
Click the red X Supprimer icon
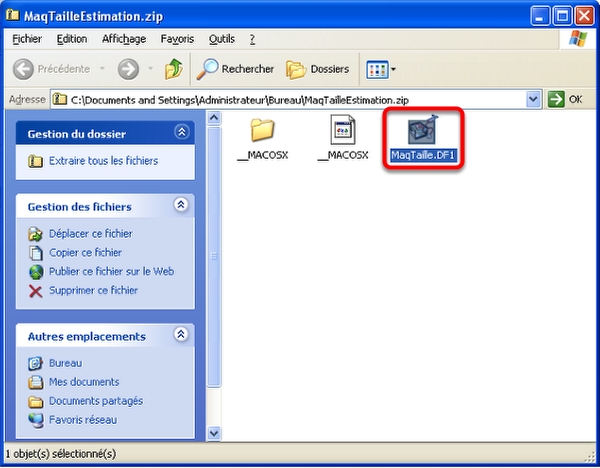pyautogui.click(x=36, y=291)
